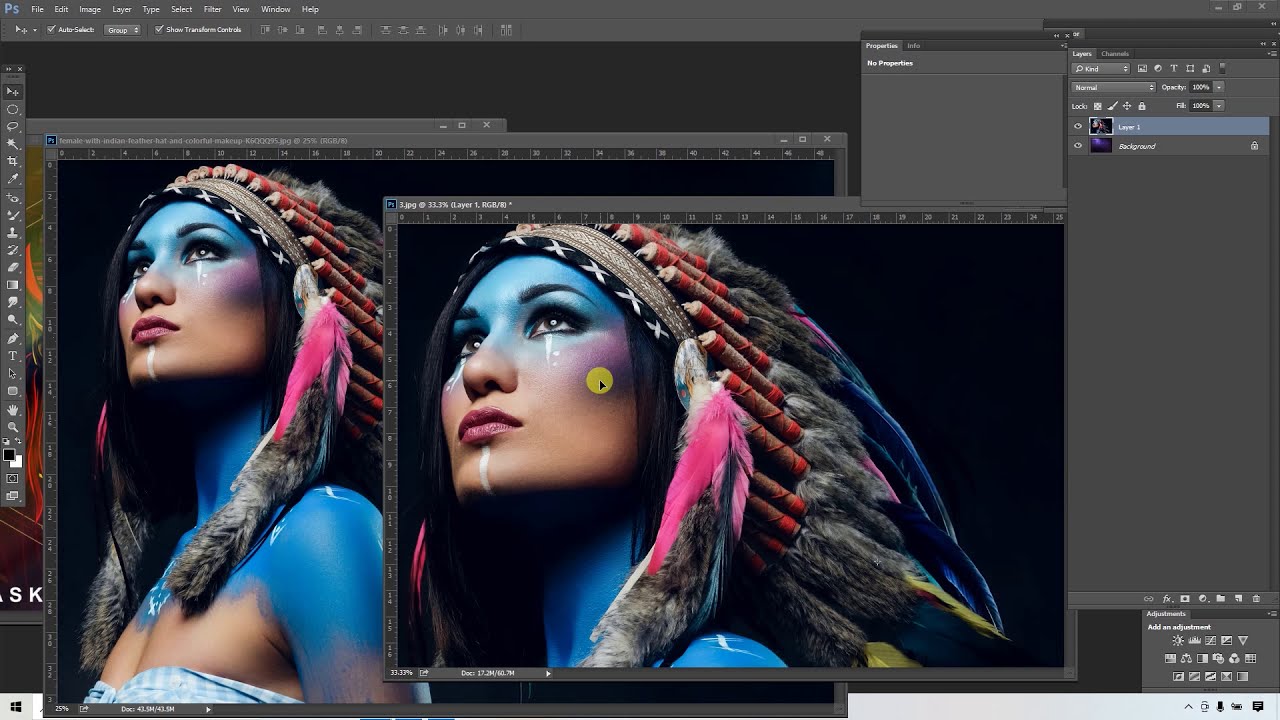Hide the Background layer eye icon
Image resolution: width=1280 pixels, height=720 pixels.
(1078, 146)
